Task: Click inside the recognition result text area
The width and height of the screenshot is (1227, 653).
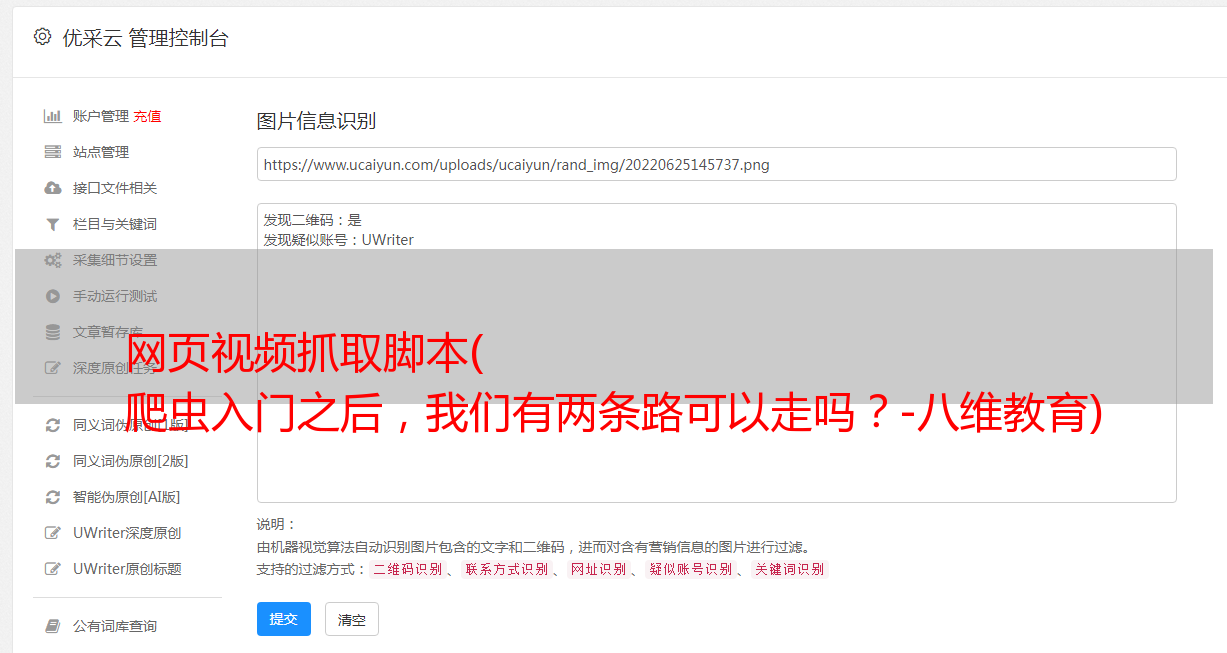Action: 716,353
